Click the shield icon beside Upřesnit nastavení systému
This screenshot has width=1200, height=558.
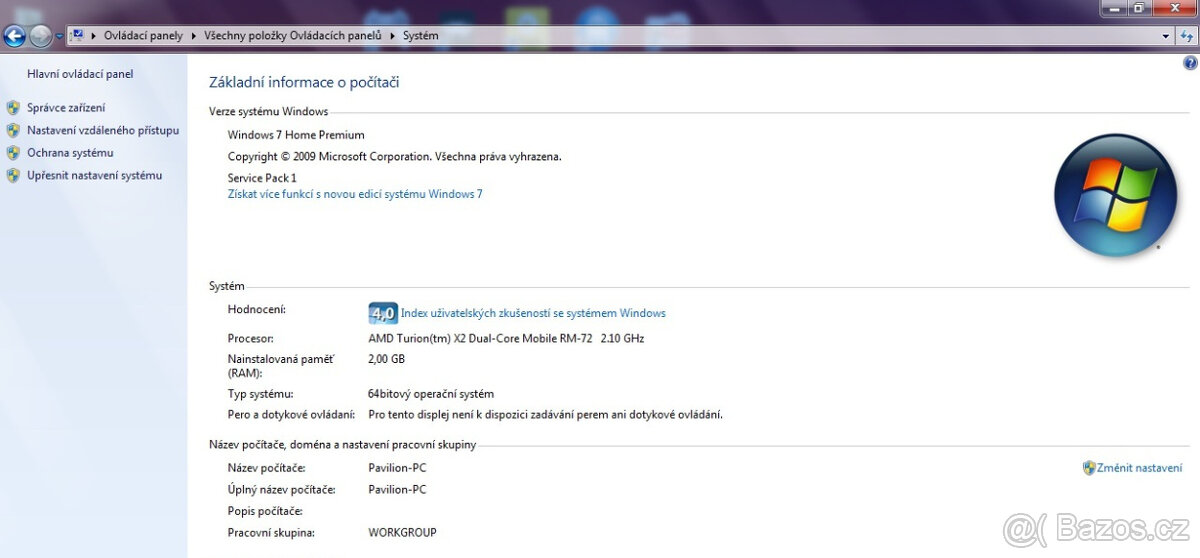click(13, 176)
